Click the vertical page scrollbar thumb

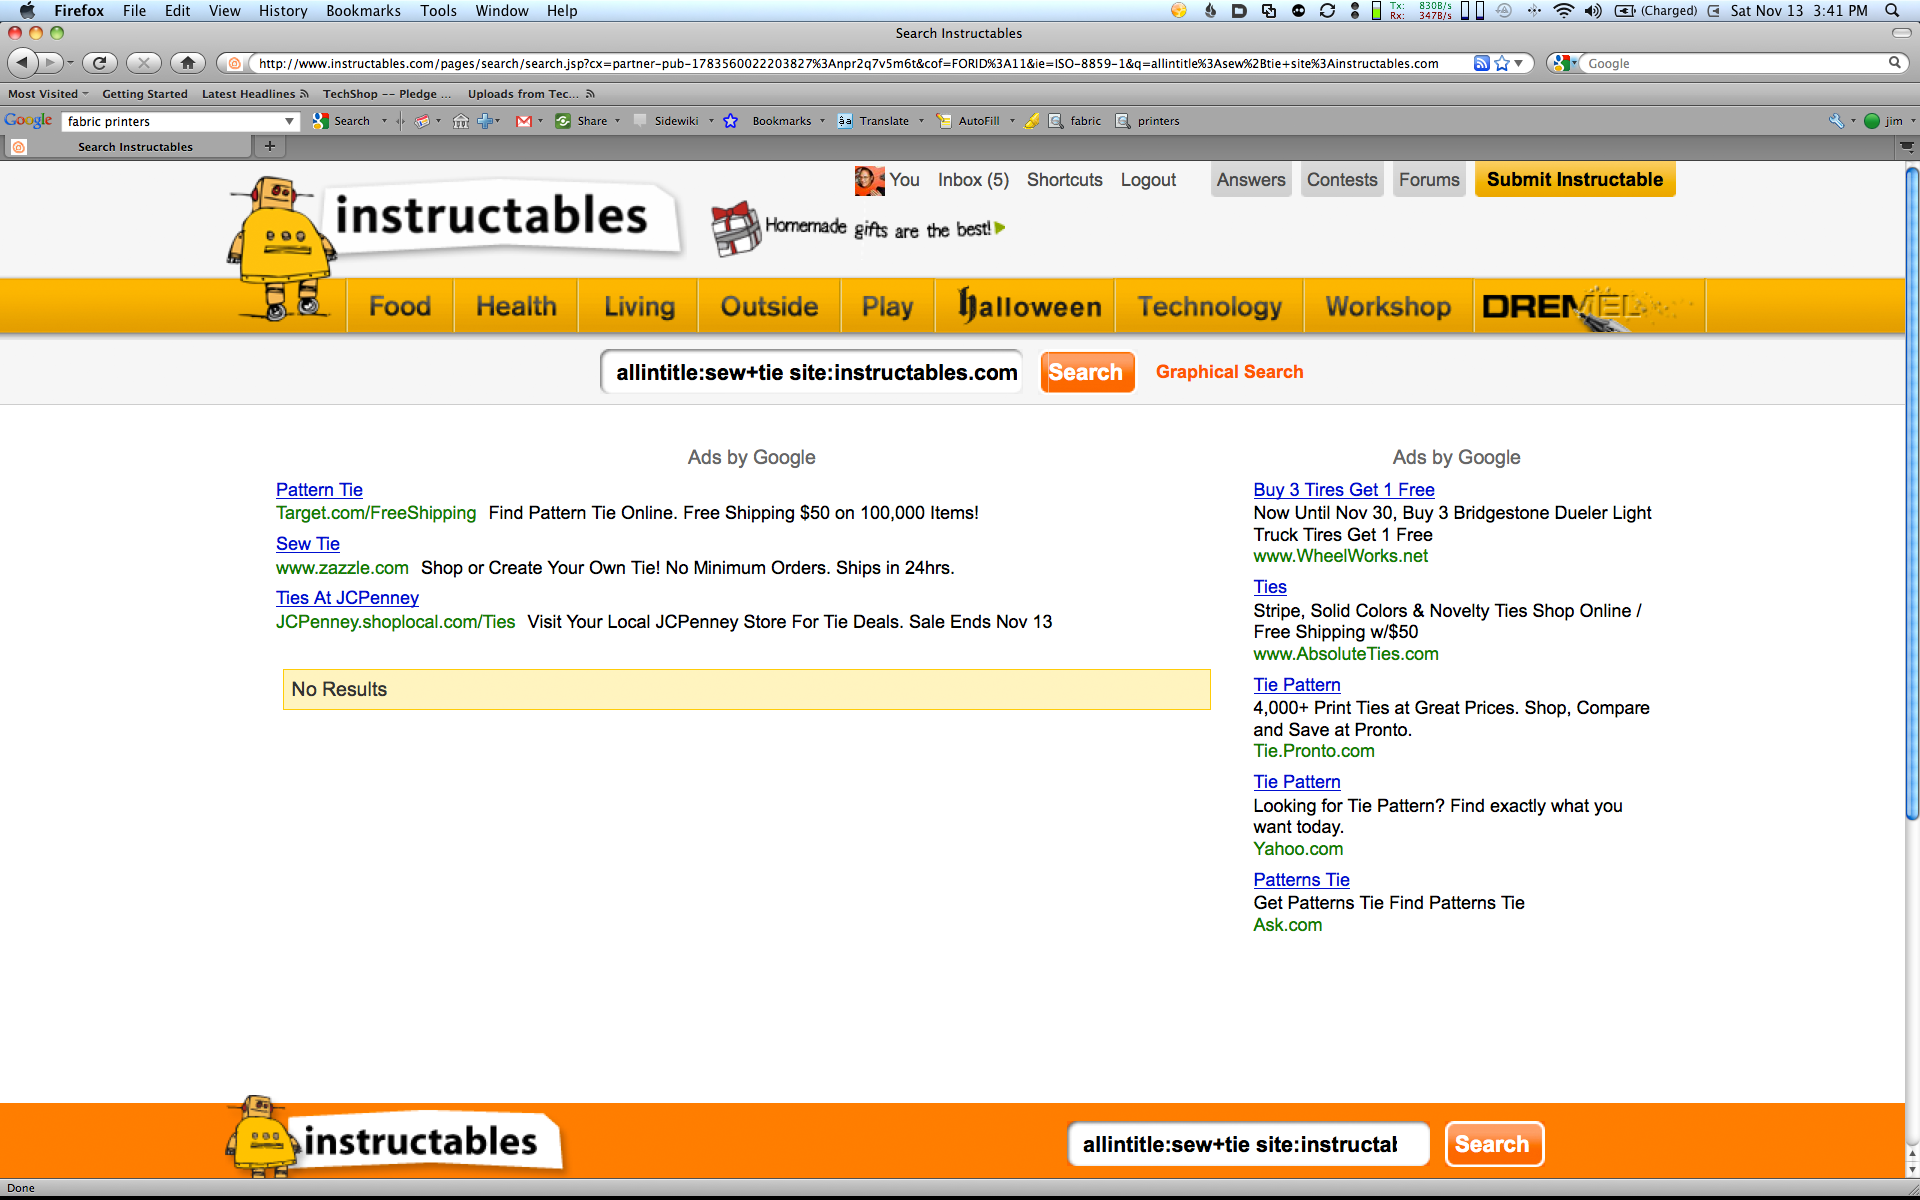tap(1912, 493)
